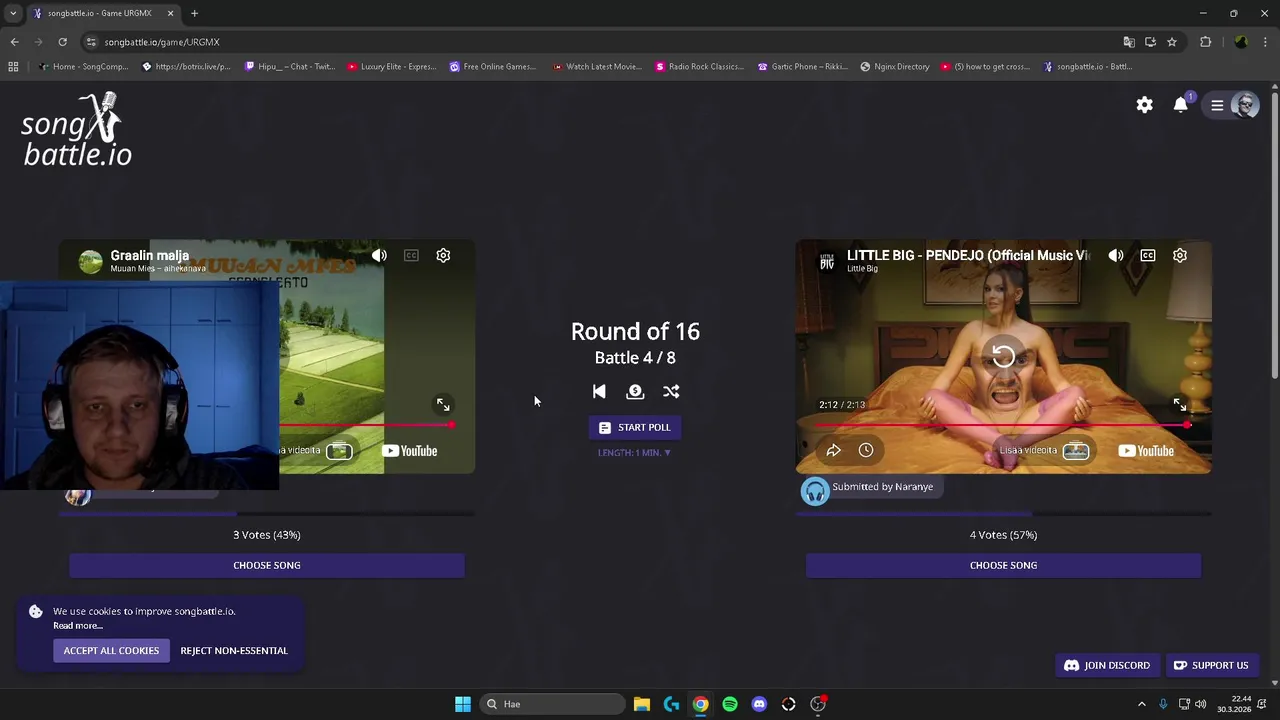Open the Chrome apps grid in the bookmarks bar
1280x720 pixels.
point(13,67)
